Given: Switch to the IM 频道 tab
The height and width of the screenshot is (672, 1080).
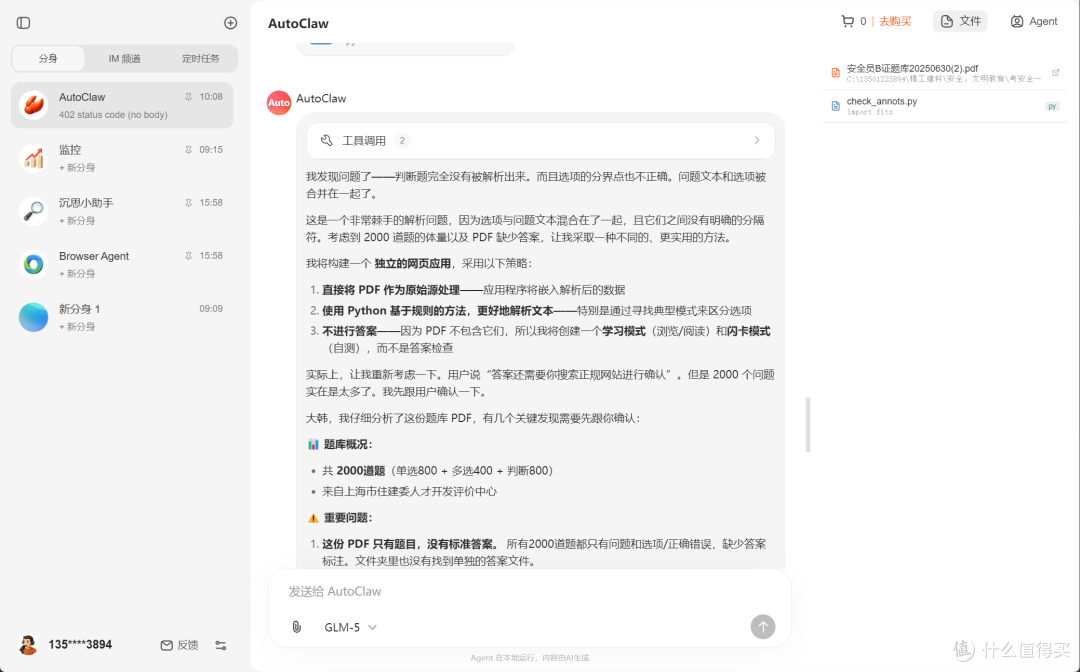Looking at the screenshot, I should coord(125,59).
